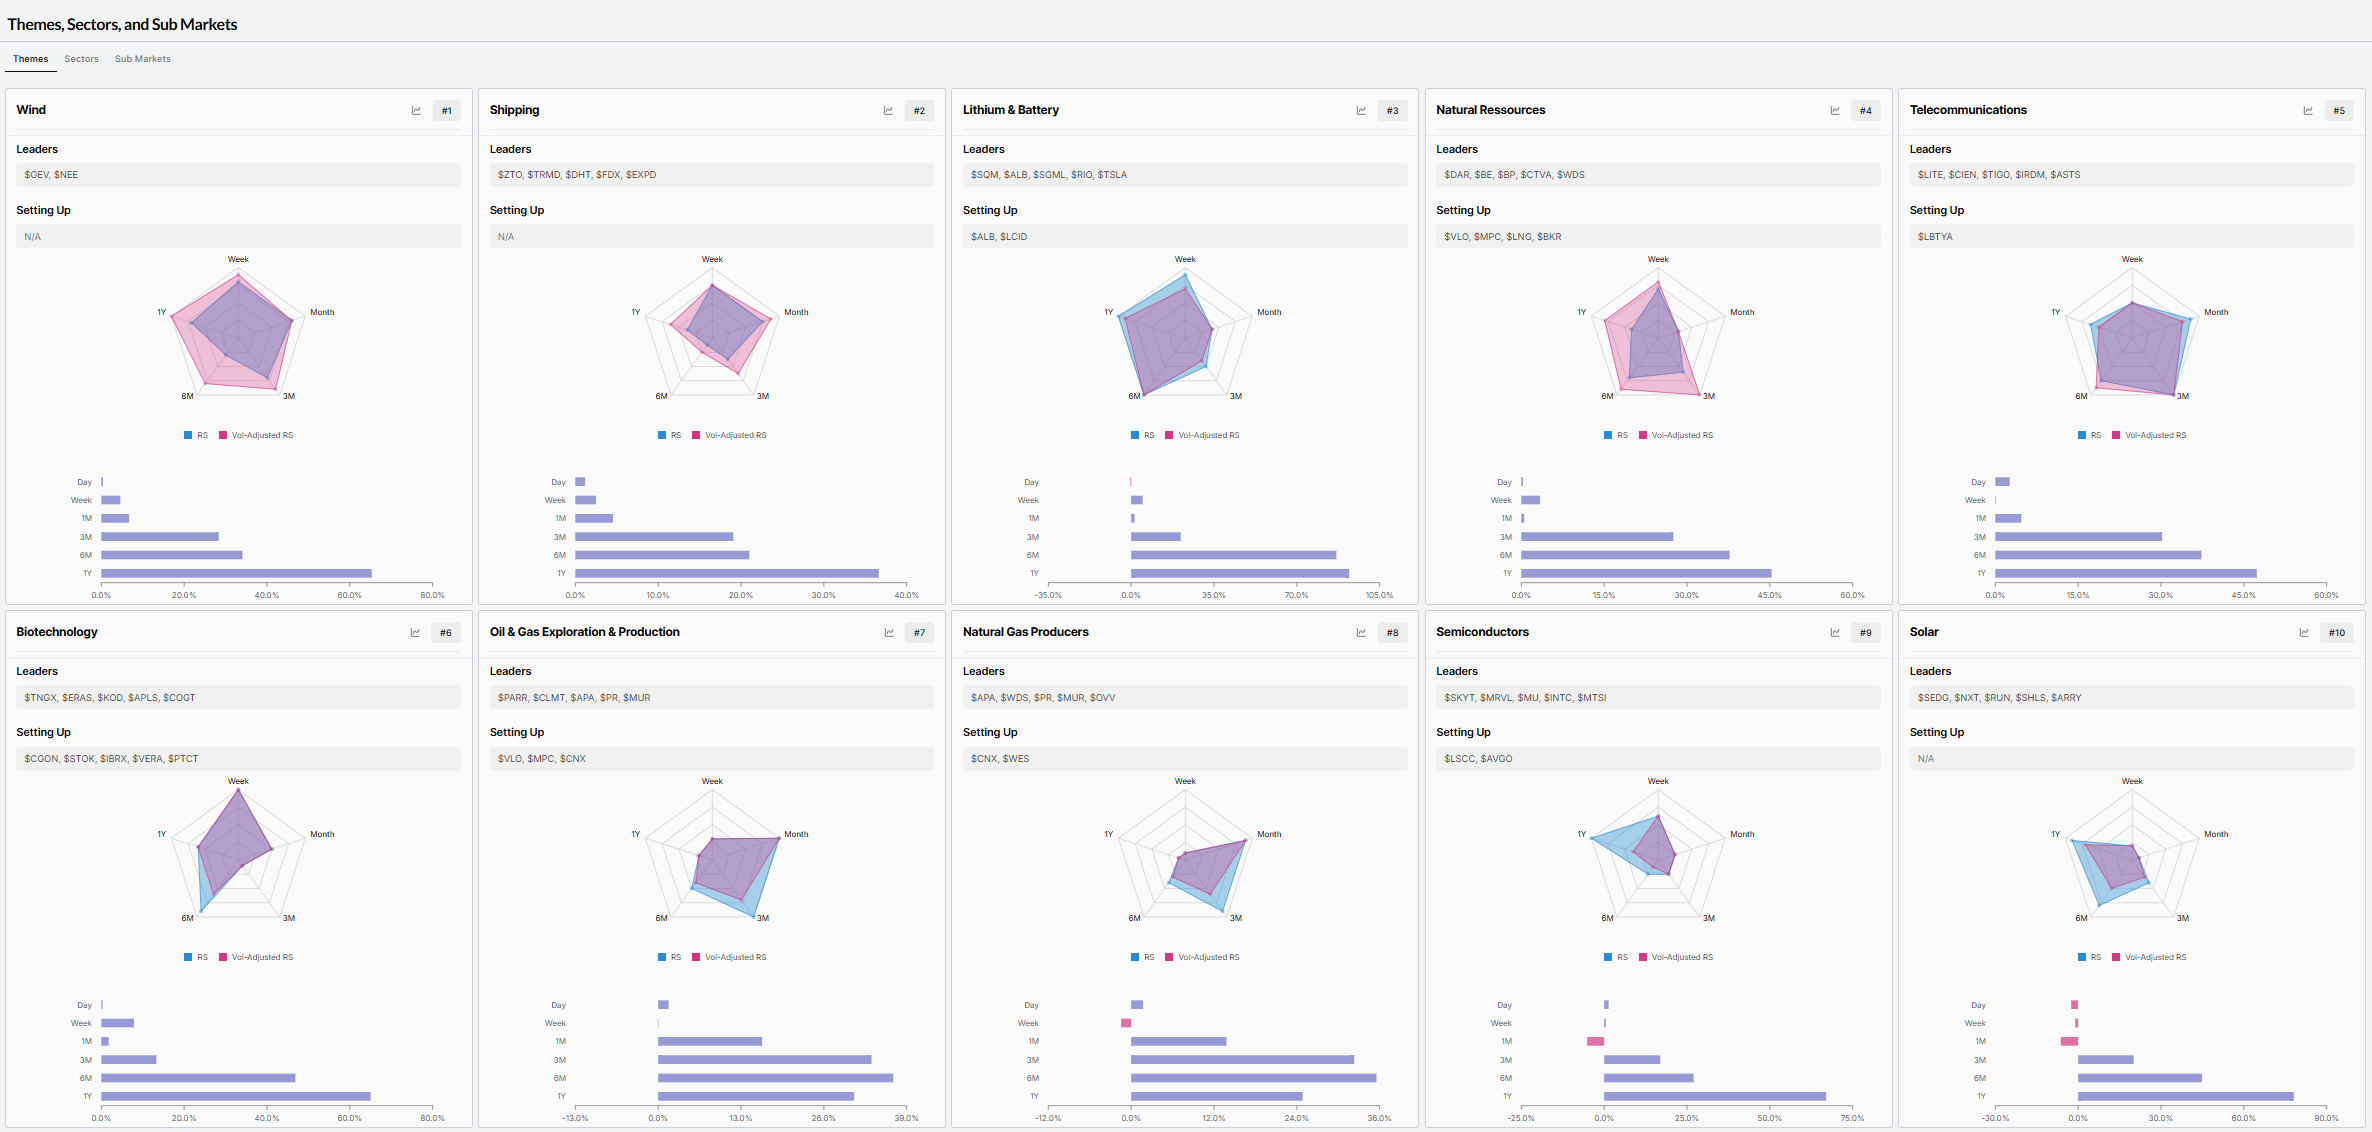Click the #7 rank badge on Oil & Gas
The width and height of the screenshot is (2372, 1132).
pyautogui.click(x=919, y=633)
